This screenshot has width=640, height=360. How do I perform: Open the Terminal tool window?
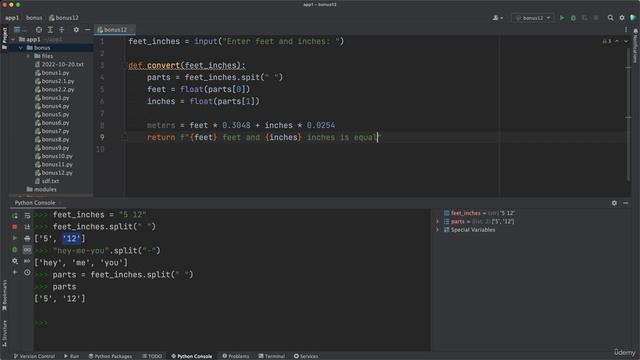271,356
